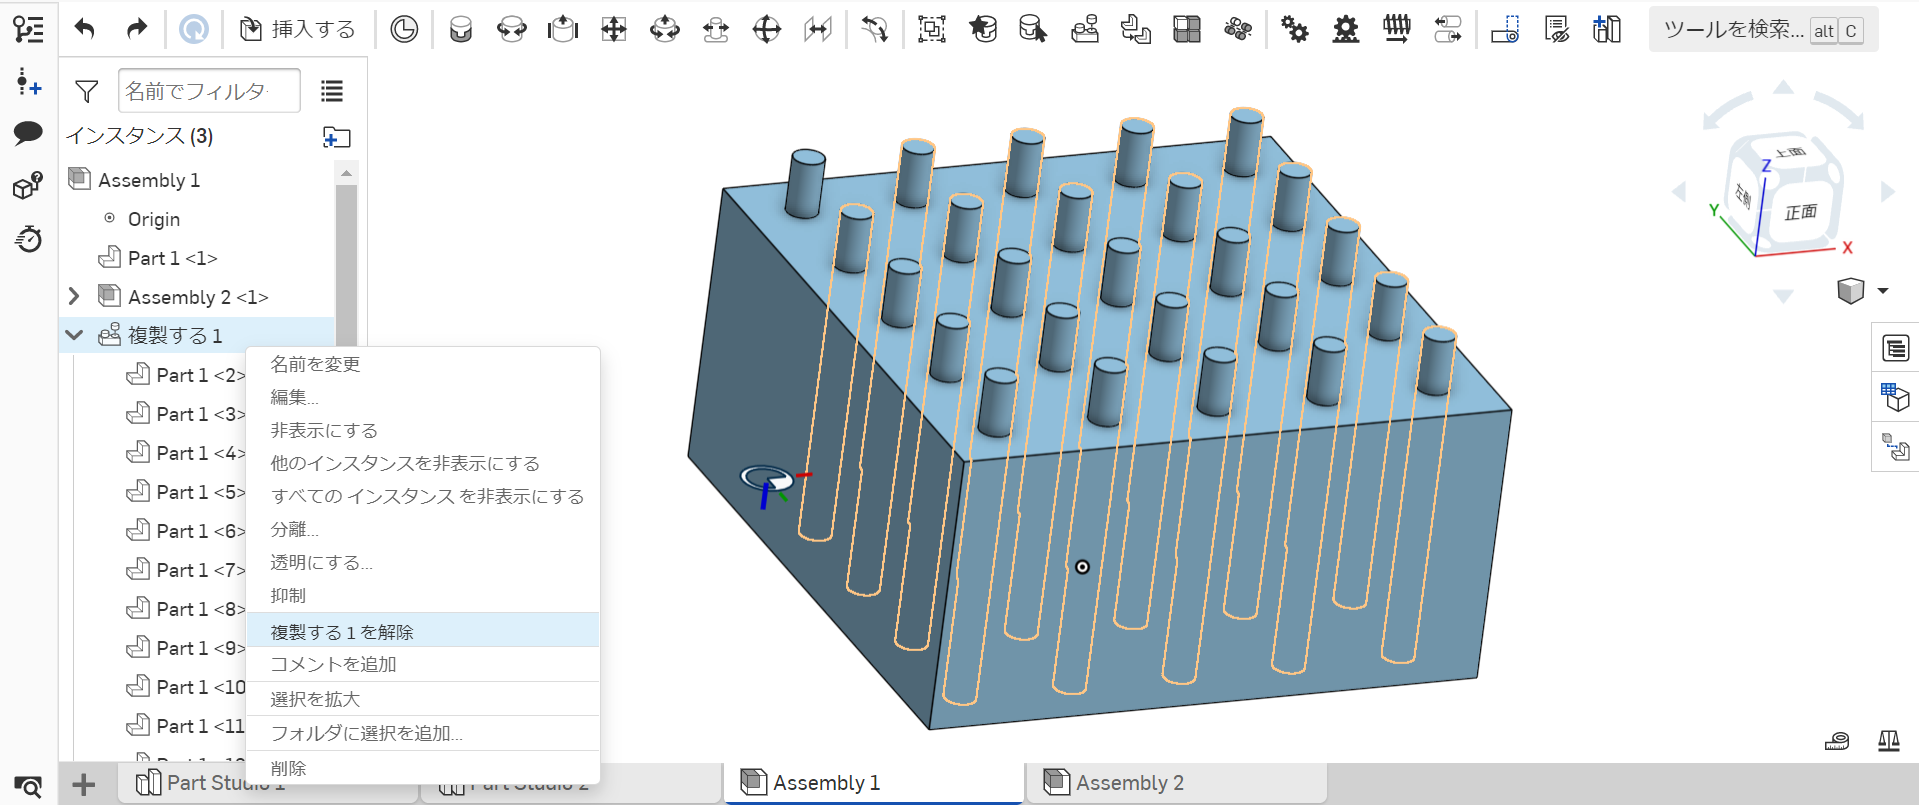This screenshot has height=805, width=1919.
Task: Open the Screw relation tool
Action: (1397, 30)
